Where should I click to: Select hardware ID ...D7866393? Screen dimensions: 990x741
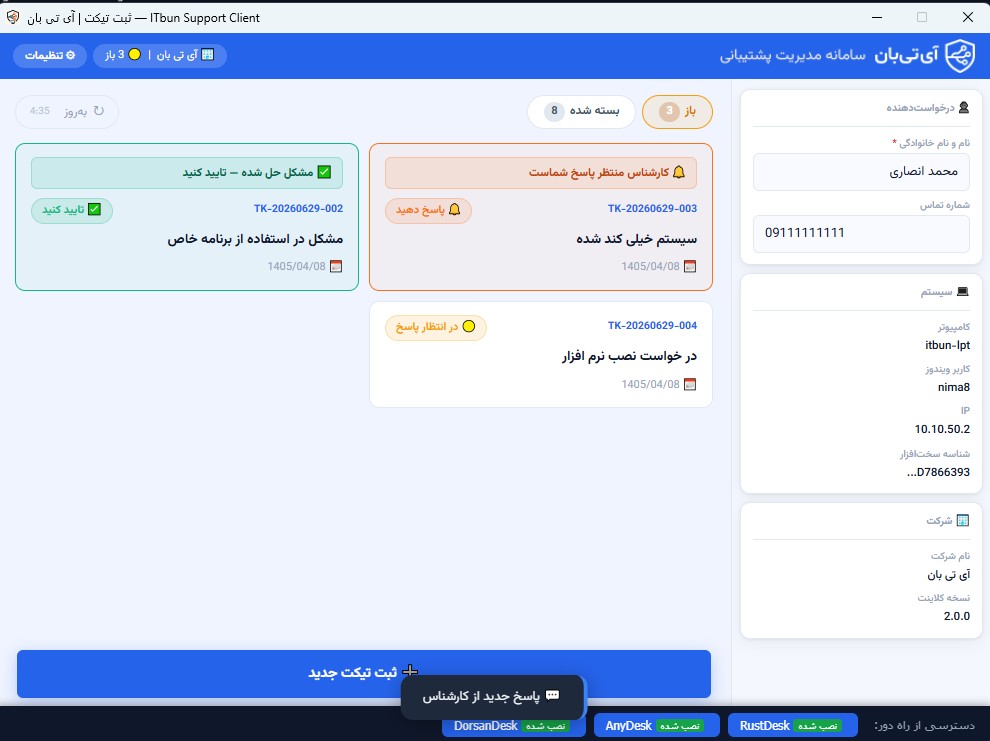click(x=938, y=472)
